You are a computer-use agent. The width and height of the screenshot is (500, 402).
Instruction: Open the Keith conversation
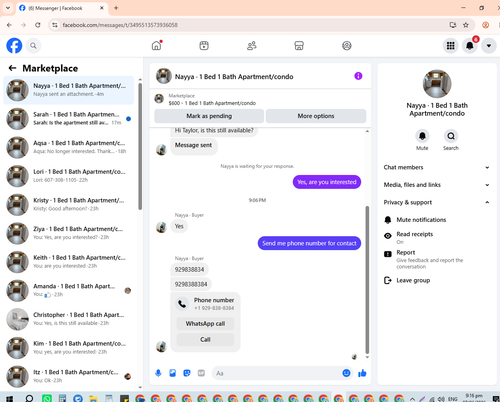coord(69,262)
